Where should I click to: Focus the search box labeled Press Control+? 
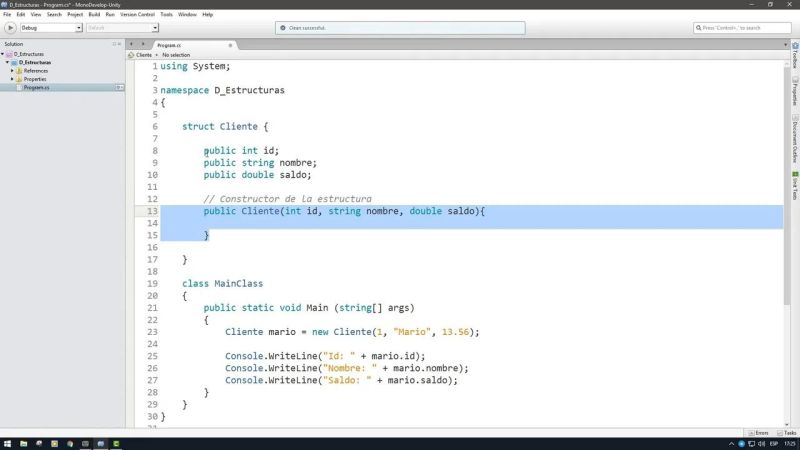tap(742, 28)
